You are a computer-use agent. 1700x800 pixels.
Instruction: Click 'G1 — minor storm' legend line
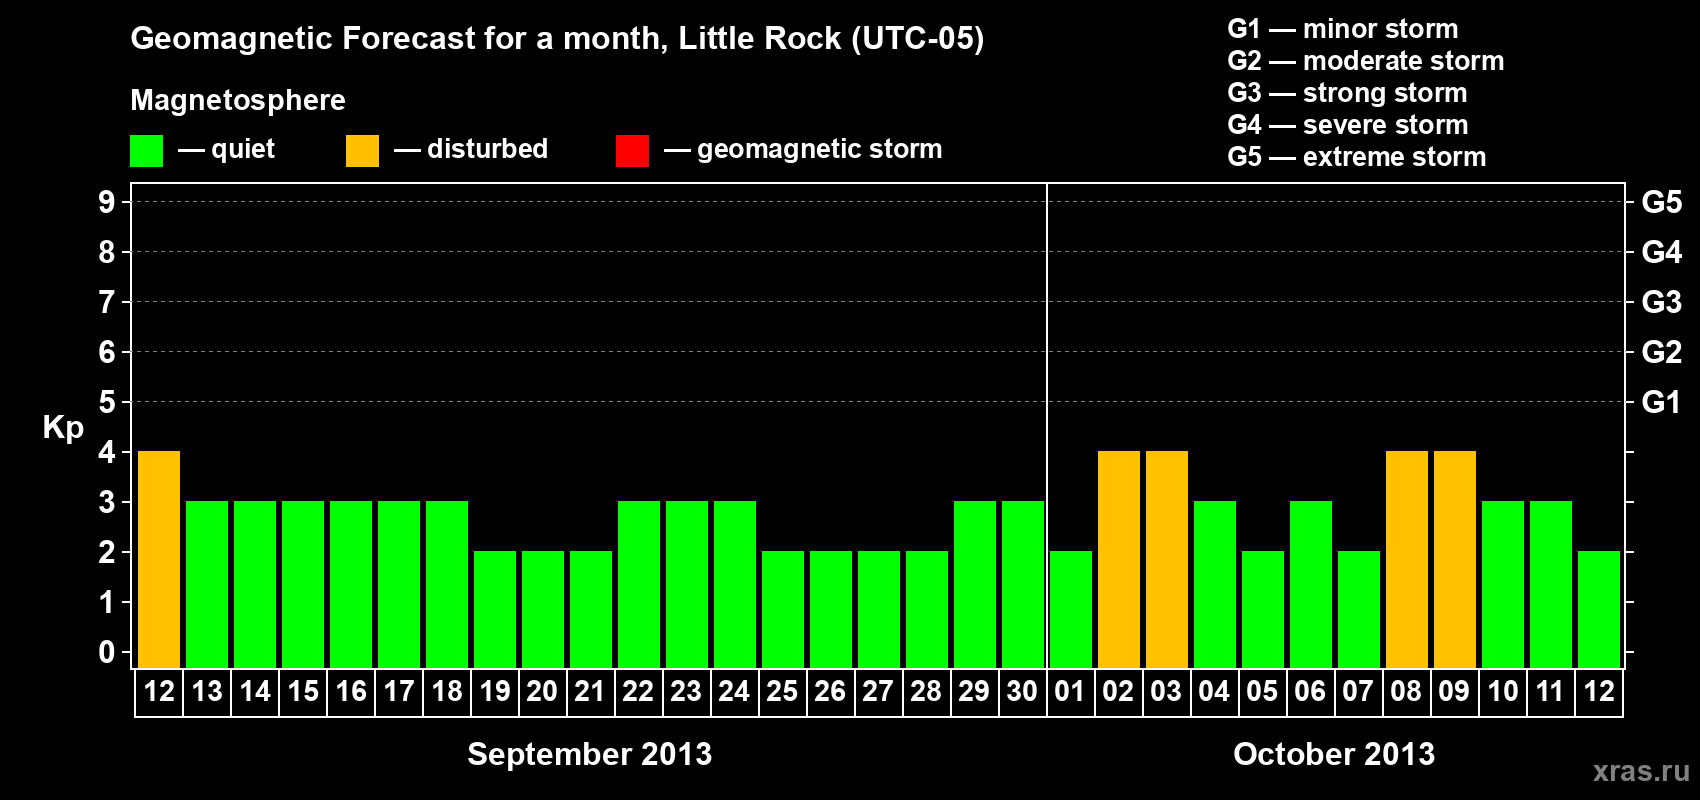coord(1343,29)
